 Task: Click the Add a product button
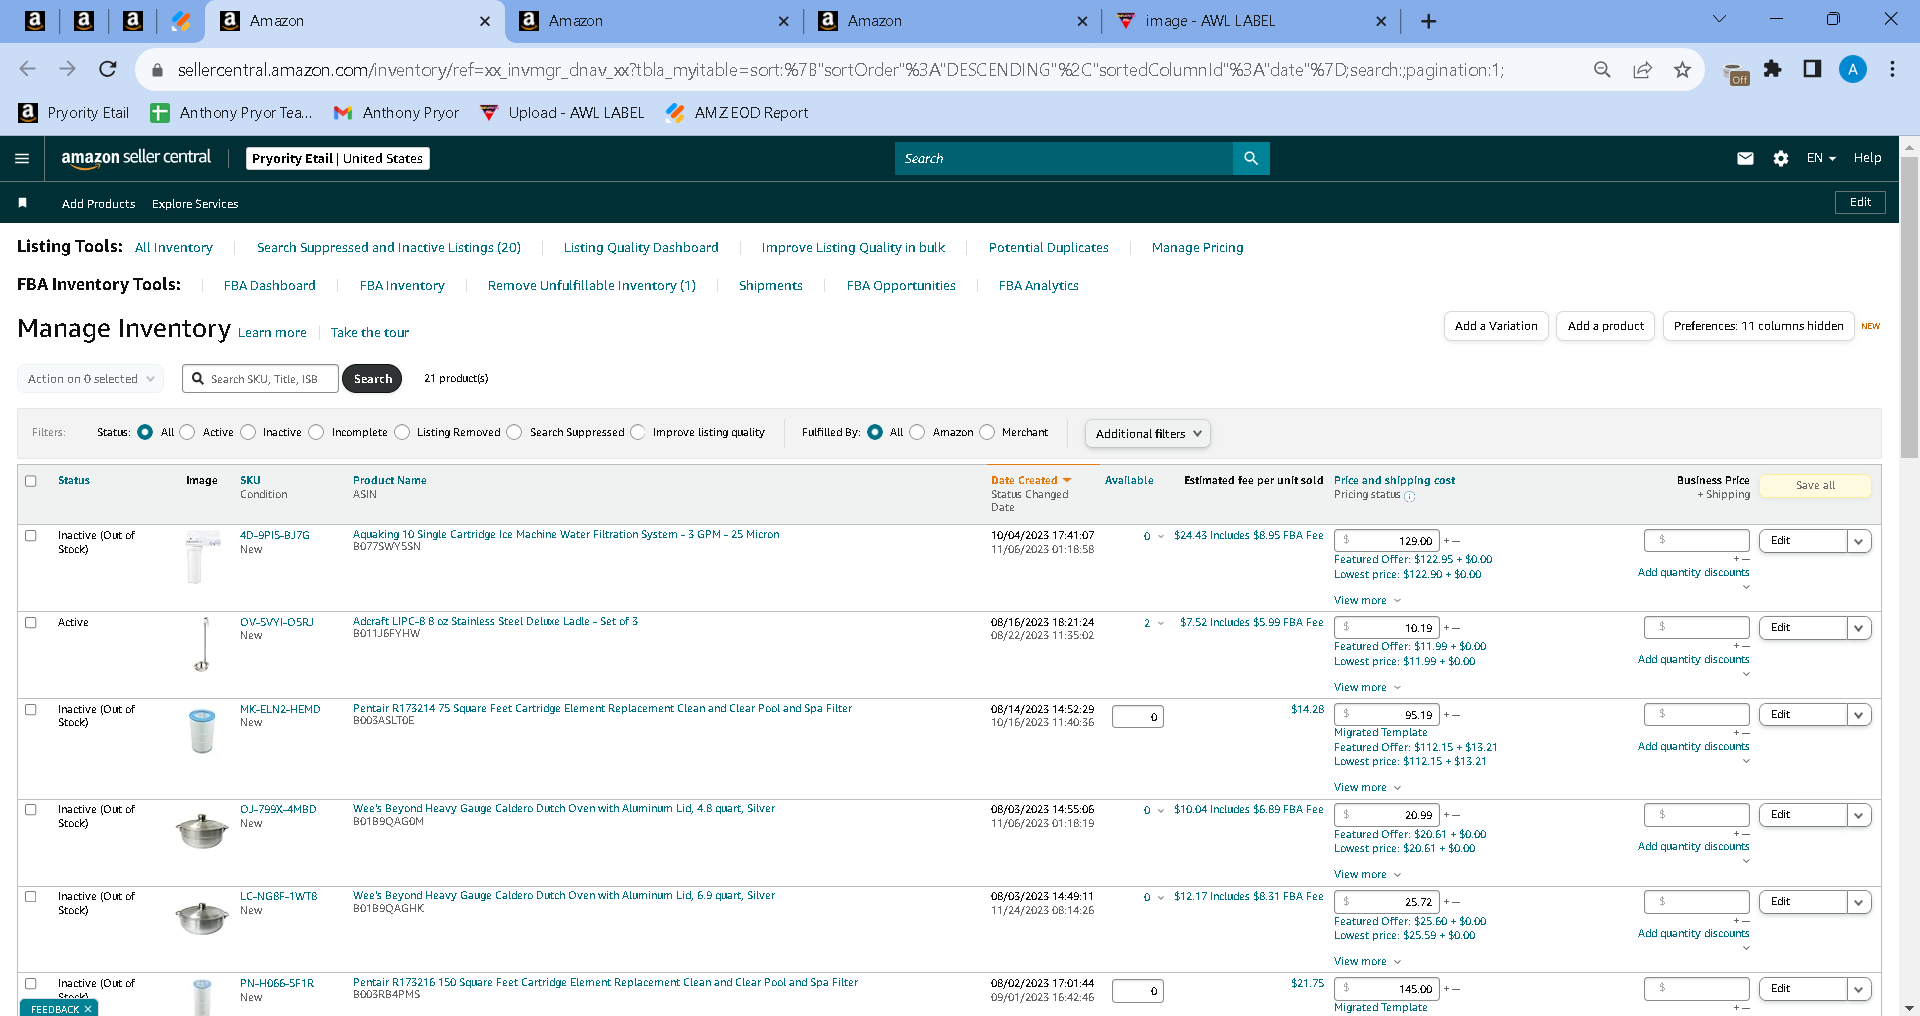1605,326
